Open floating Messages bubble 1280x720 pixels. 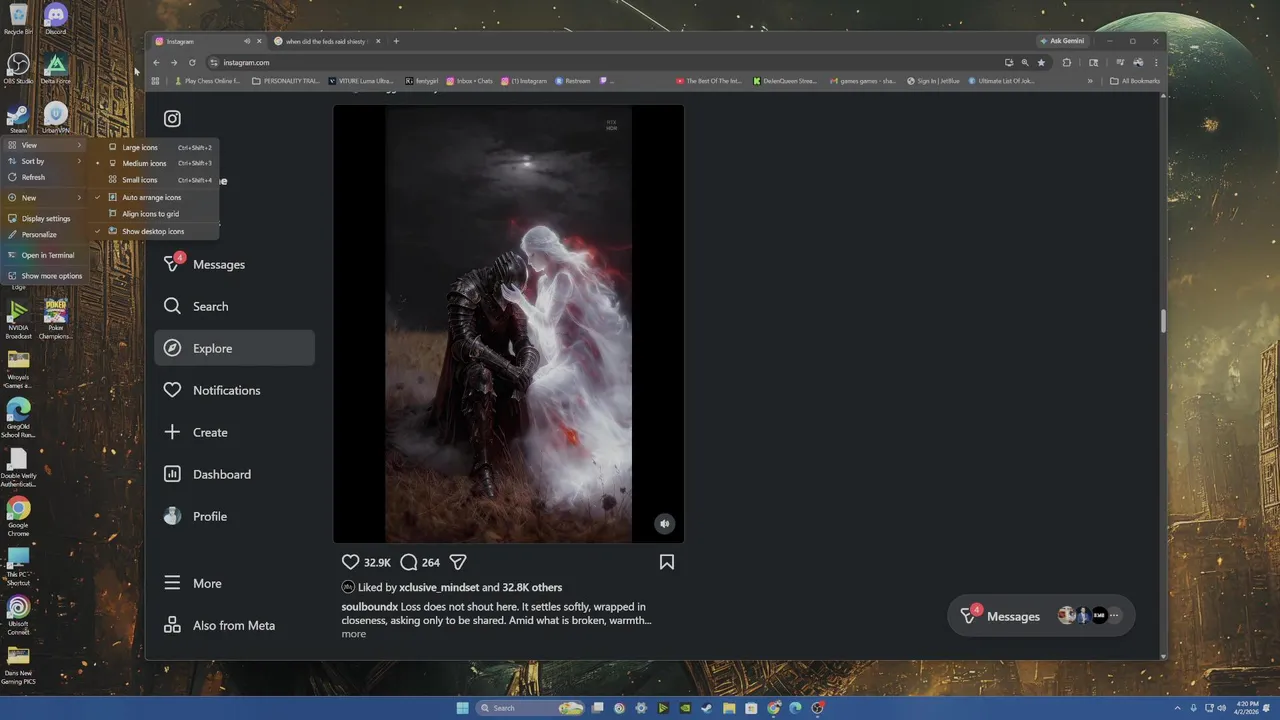click(1043, 616)
